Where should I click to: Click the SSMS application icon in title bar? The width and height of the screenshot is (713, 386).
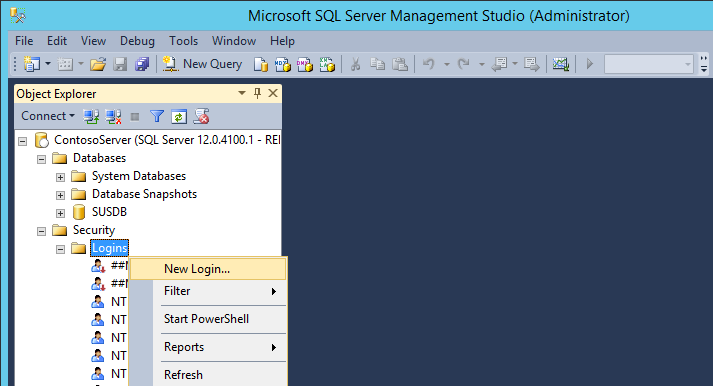click(17, 16)
